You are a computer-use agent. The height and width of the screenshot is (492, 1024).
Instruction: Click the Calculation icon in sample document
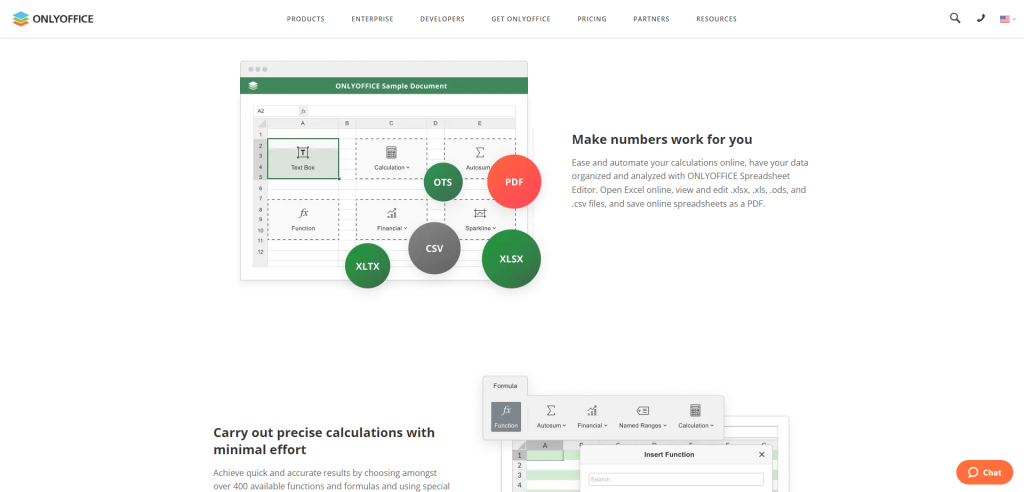tap(391, 152)
